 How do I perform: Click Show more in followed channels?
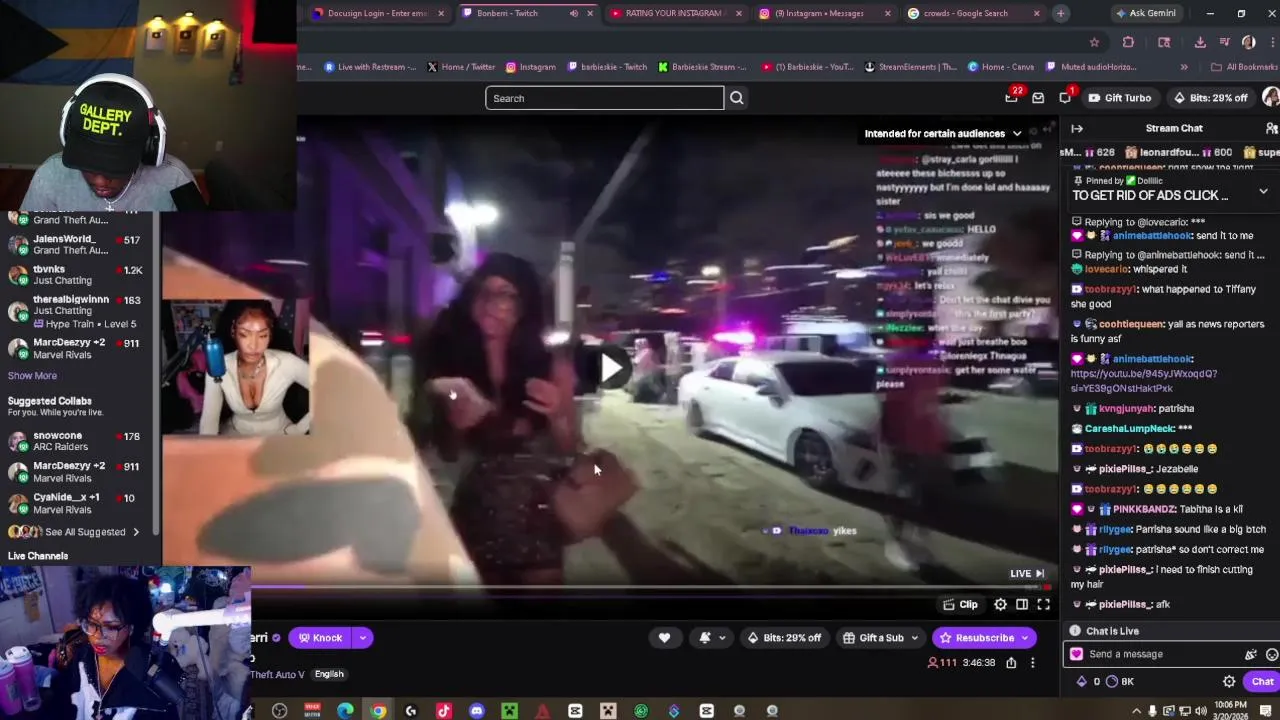pos(32,376)
